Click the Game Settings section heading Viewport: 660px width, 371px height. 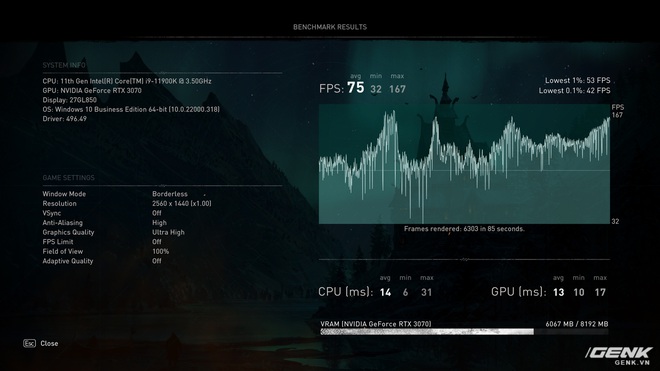[69, 178]
